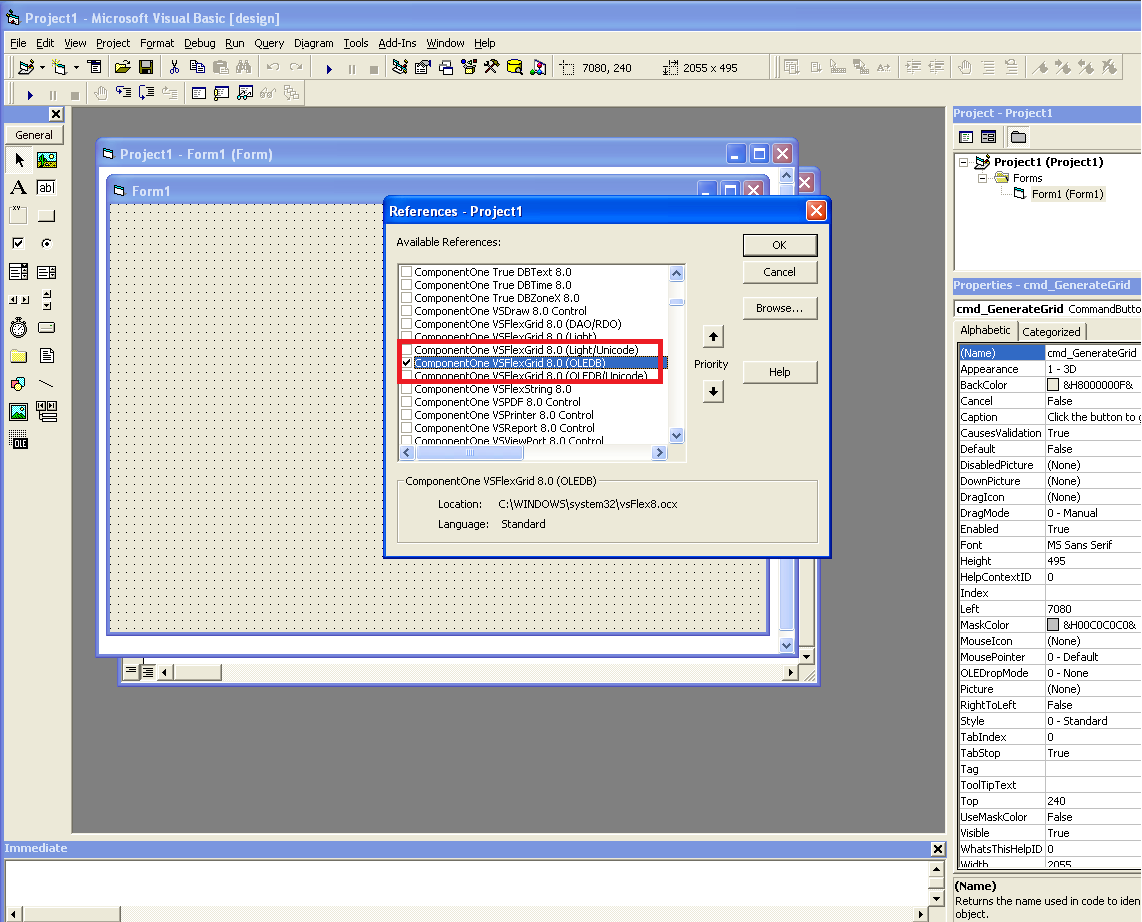The height and width of the screenshot is (922, 1142).
Task: Select the CommandButton control tool
Action: 47,216
